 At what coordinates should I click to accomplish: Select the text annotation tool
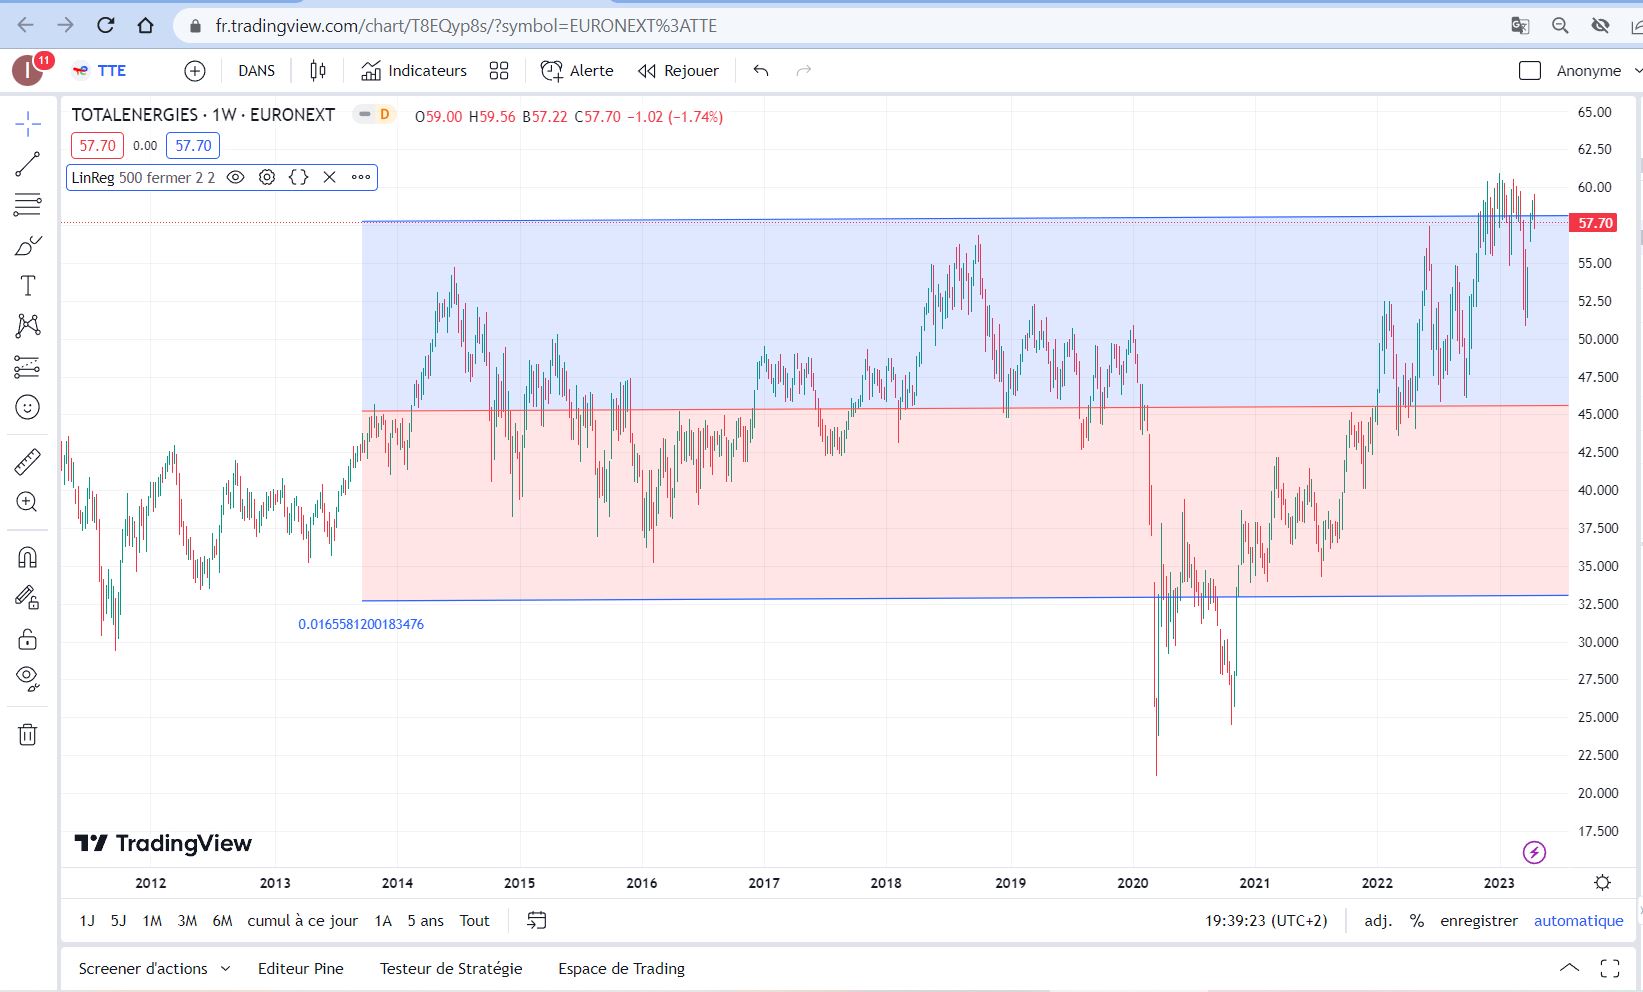[x=28, y=286]
